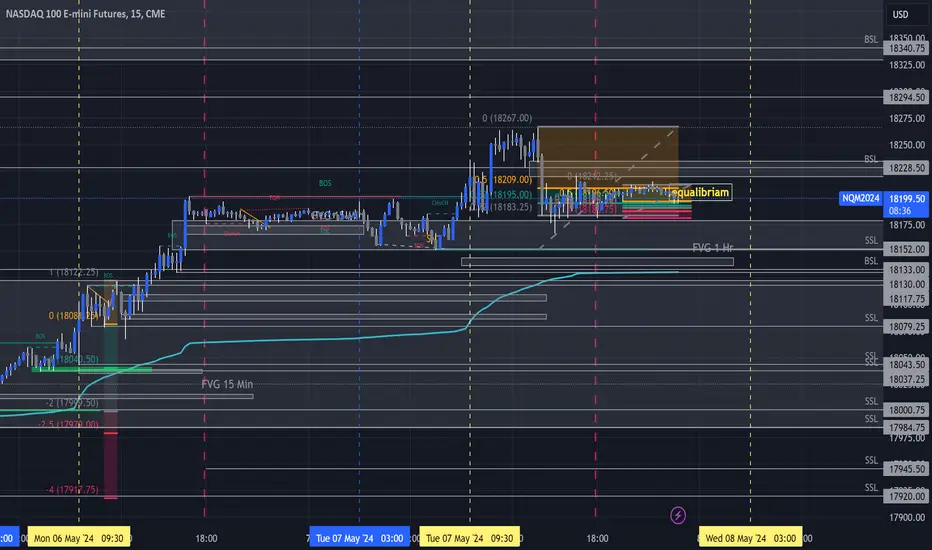Click the 18079.25 price axis label

click(906, 327)
